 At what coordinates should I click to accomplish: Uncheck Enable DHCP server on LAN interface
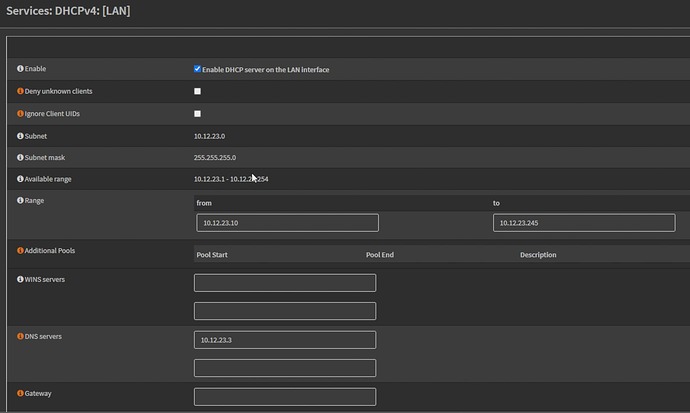pos(197,70)
